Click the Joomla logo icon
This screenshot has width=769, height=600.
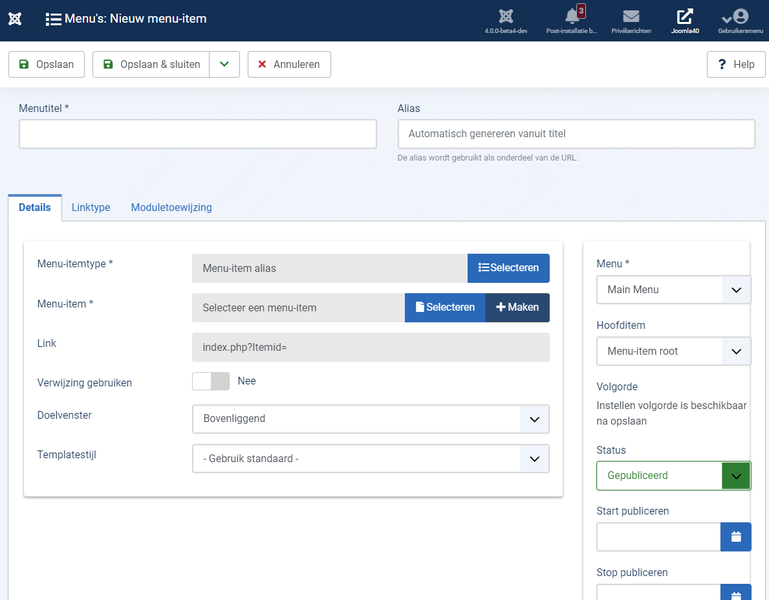15,19
